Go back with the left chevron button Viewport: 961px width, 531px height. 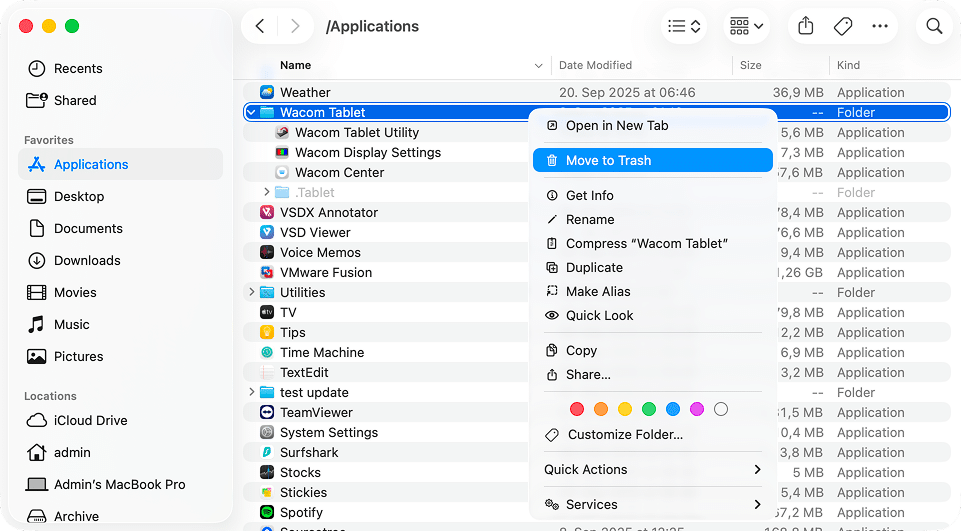point(260,26)
